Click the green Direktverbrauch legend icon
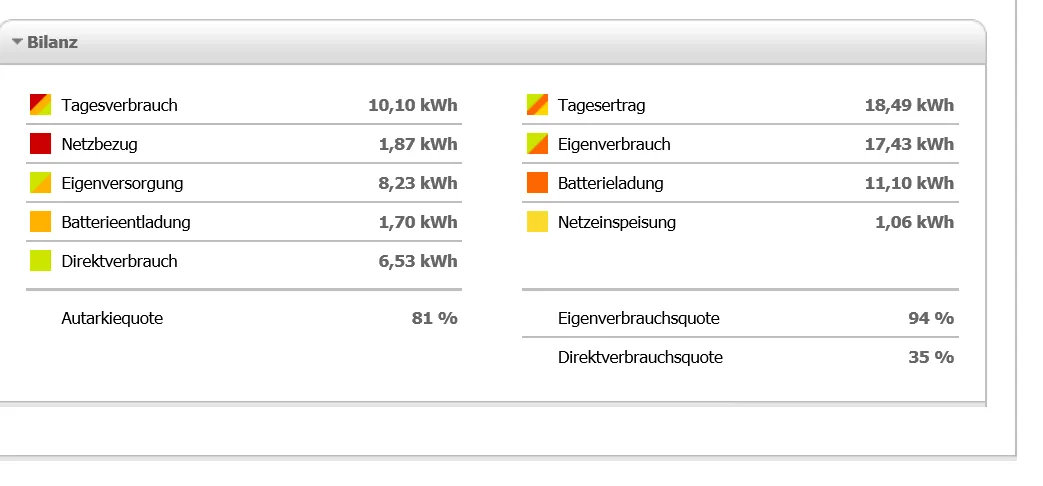This screenshot has height=486, width=1043. tap(41, 261)
